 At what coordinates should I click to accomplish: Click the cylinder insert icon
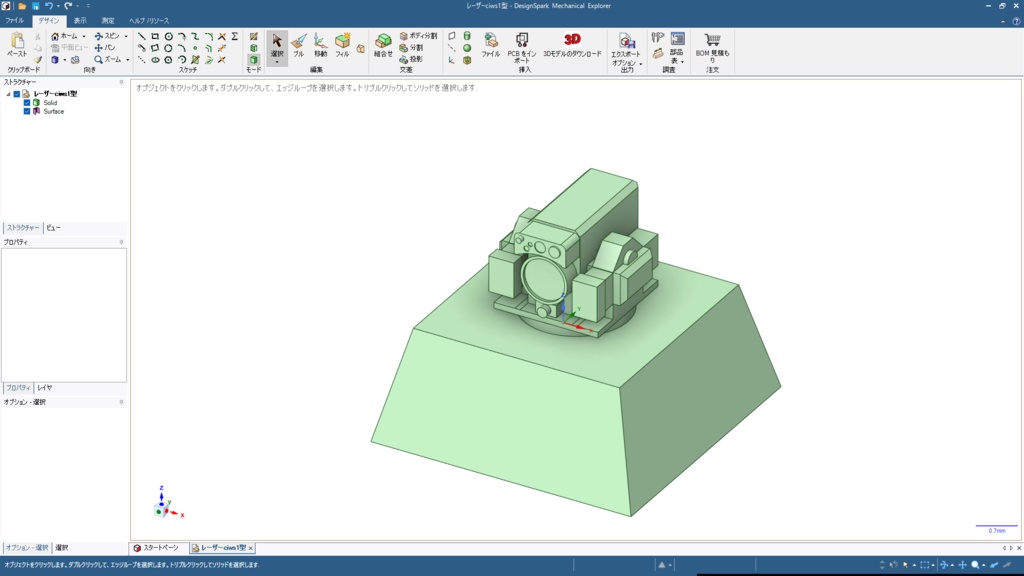(467, 36)
